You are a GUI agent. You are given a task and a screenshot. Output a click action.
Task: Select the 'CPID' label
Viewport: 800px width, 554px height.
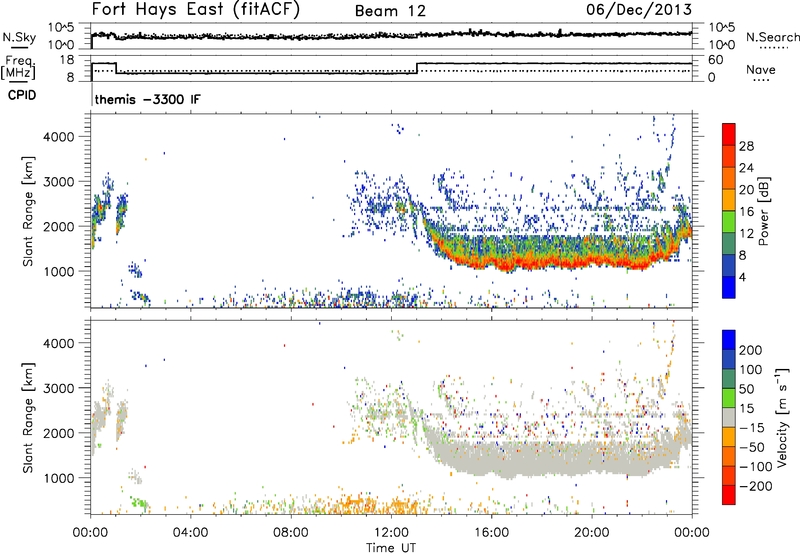click(x=22, y=95)
